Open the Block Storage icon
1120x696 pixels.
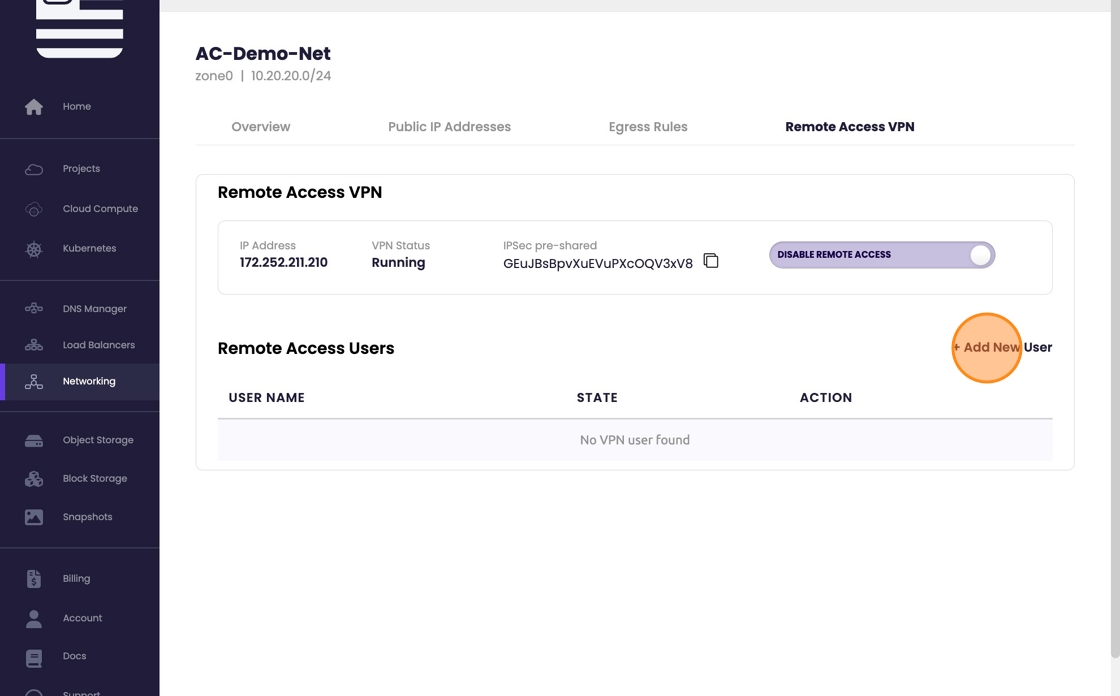pos(34,479)
